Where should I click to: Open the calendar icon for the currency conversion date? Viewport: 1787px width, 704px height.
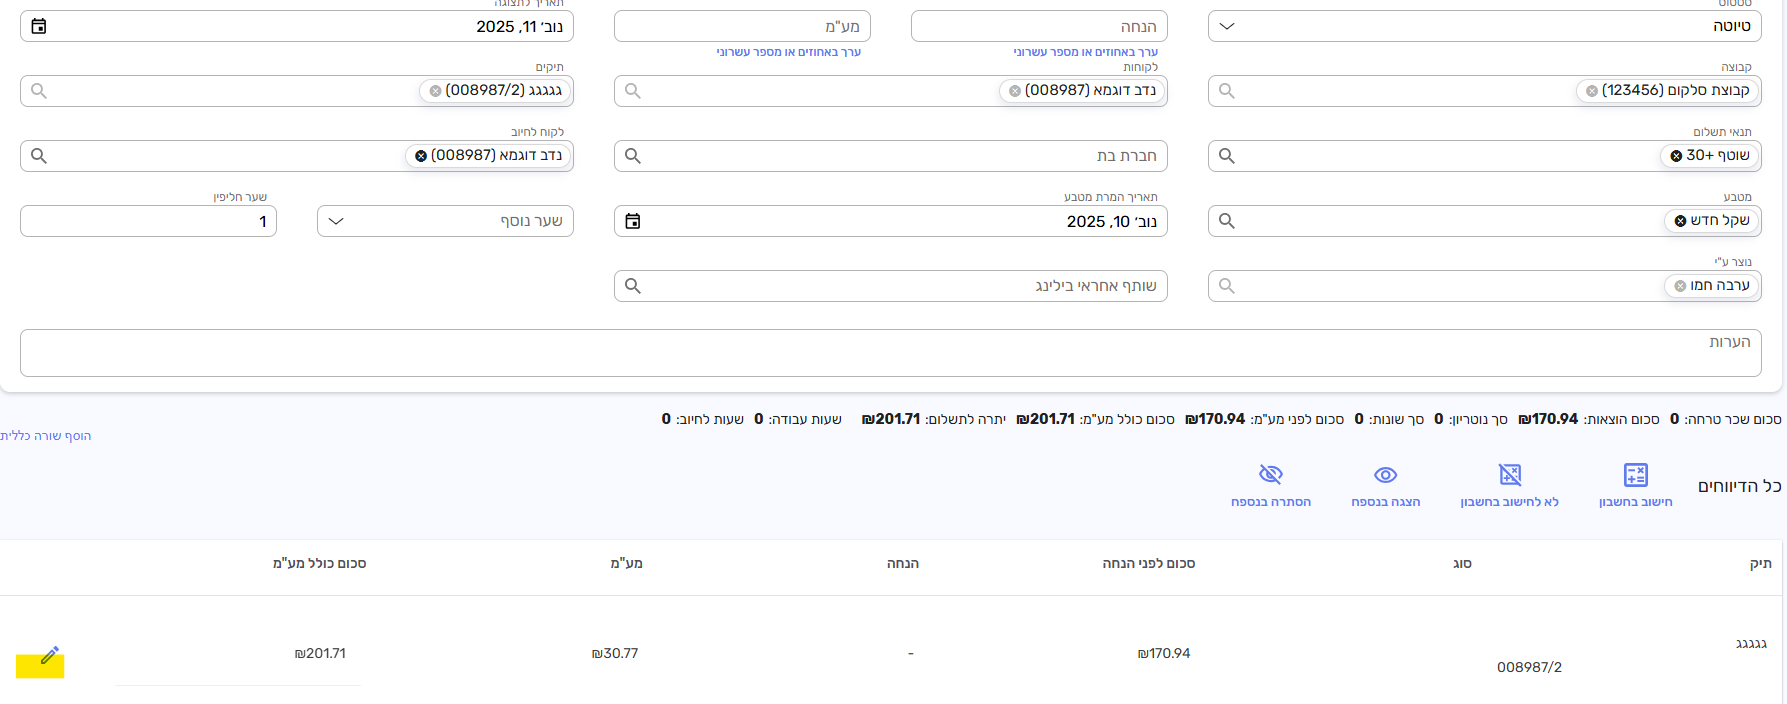[x=633, y=221]
